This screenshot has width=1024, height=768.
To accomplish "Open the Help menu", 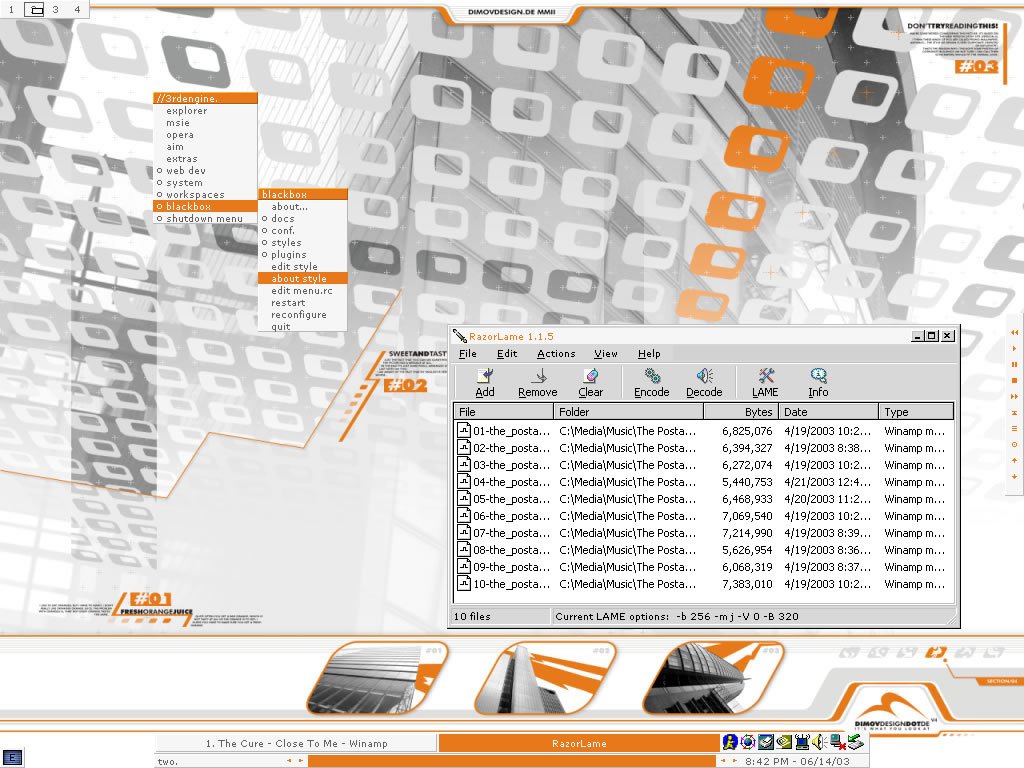I will point(649,353).
